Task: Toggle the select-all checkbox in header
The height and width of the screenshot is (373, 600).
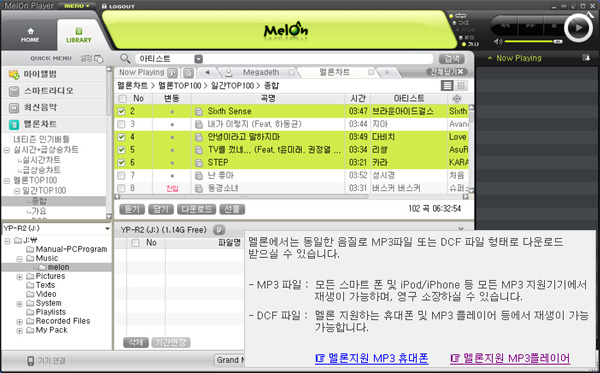Action: point(122,99)
